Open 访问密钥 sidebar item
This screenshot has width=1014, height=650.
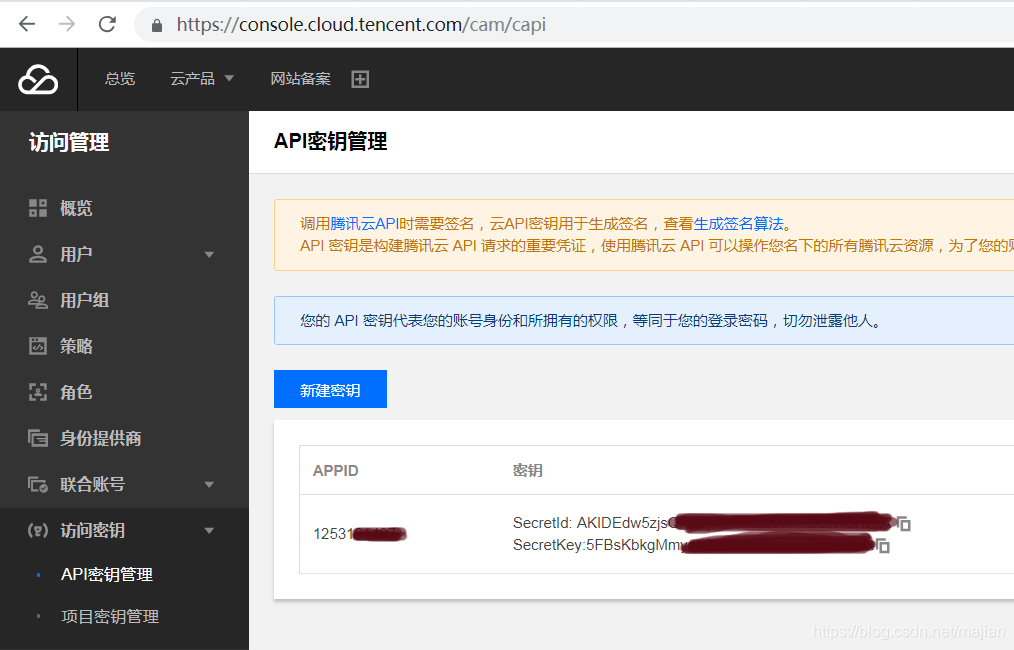(x=92, y=530)
